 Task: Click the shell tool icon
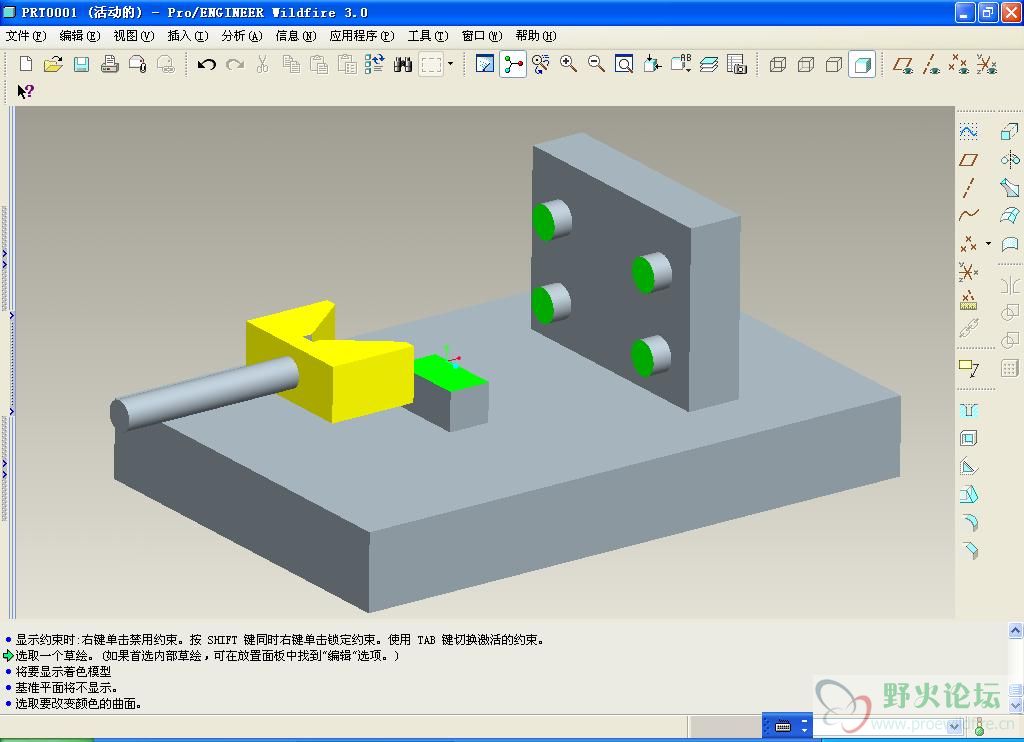click(968, 438)
